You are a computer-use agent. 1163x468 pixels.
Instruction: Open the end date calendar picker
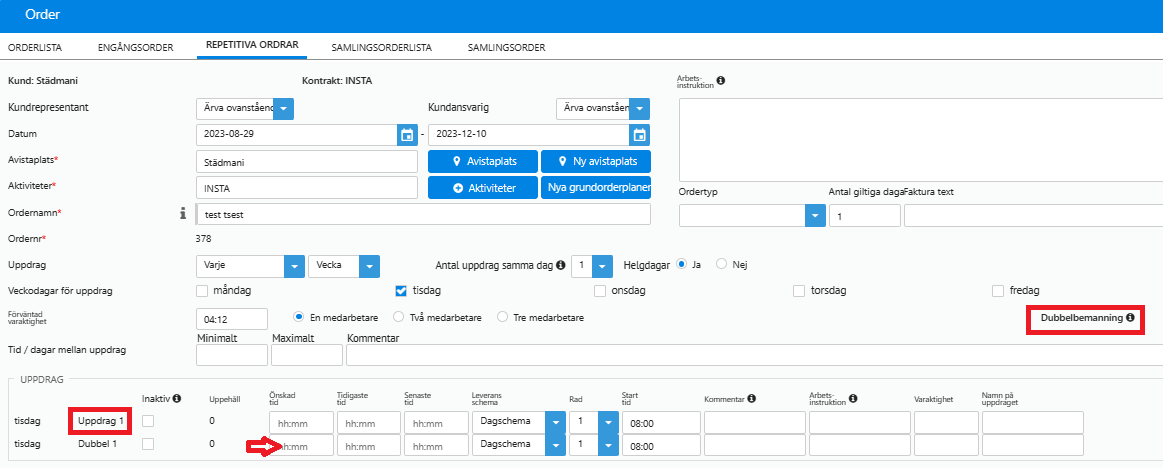pyautogui.click(x=639, y=135)
